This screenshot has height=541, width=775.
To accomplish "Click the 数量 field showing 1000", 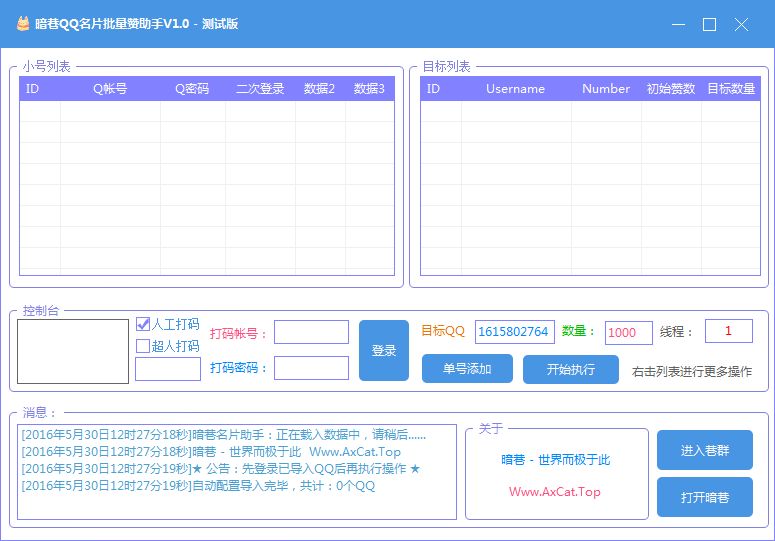I will (629, 333).
